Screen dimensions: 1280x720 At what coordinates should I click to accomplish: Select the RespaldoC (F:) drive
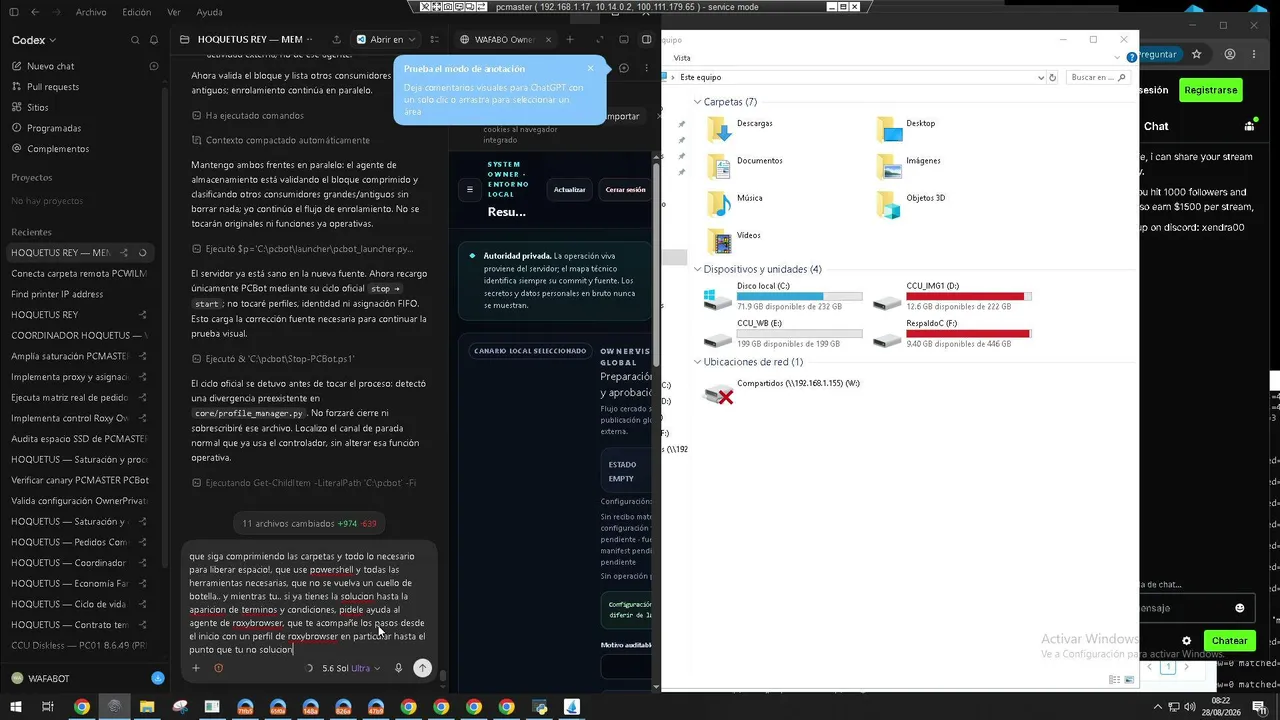(x=953, y=335)
